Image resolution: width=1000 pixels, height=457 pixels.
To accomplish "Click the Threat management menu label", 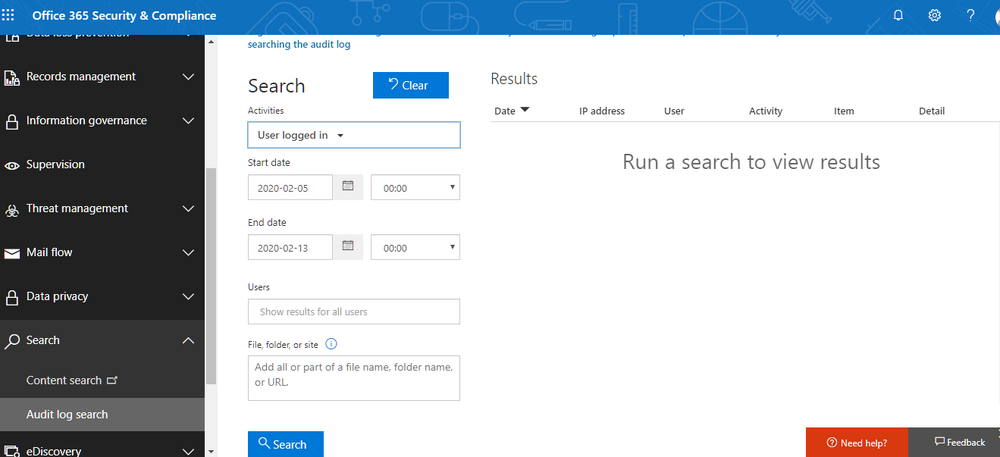I will point(77,208).
